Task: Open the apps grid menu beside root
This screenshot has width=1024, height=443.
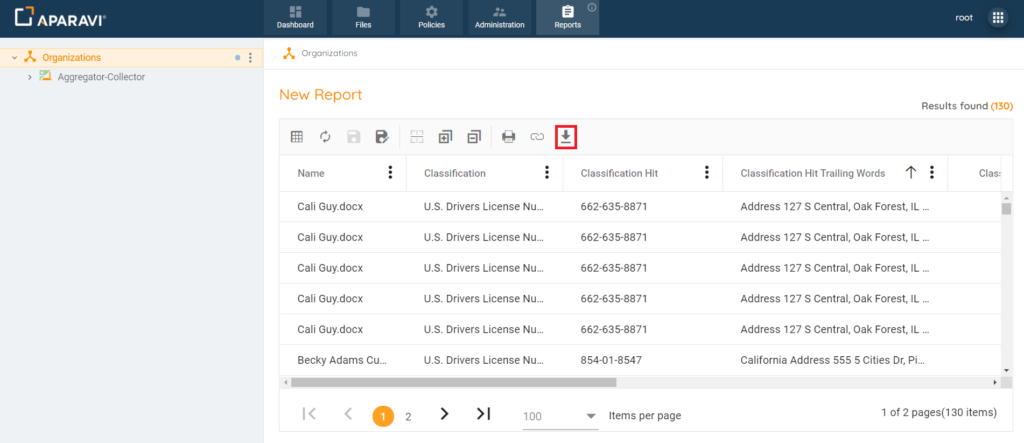Action: [x=998, y=18]
